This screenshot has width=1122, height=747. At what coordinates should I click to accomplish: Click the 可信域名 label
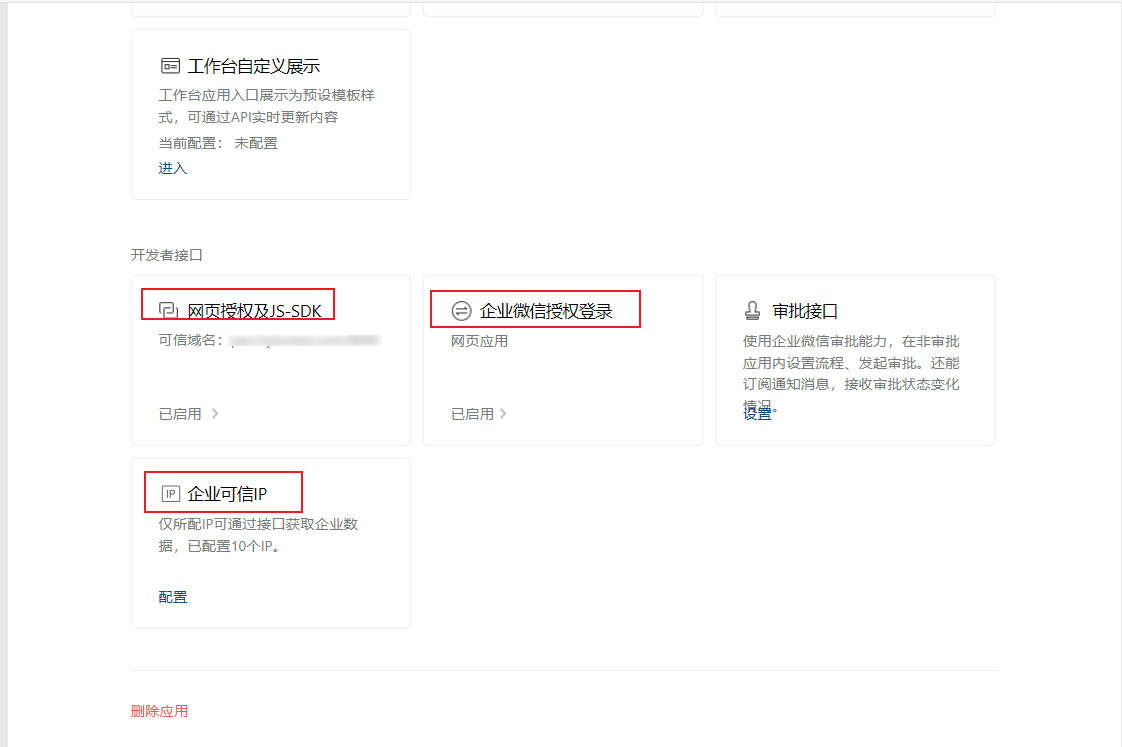pos(190,341)
